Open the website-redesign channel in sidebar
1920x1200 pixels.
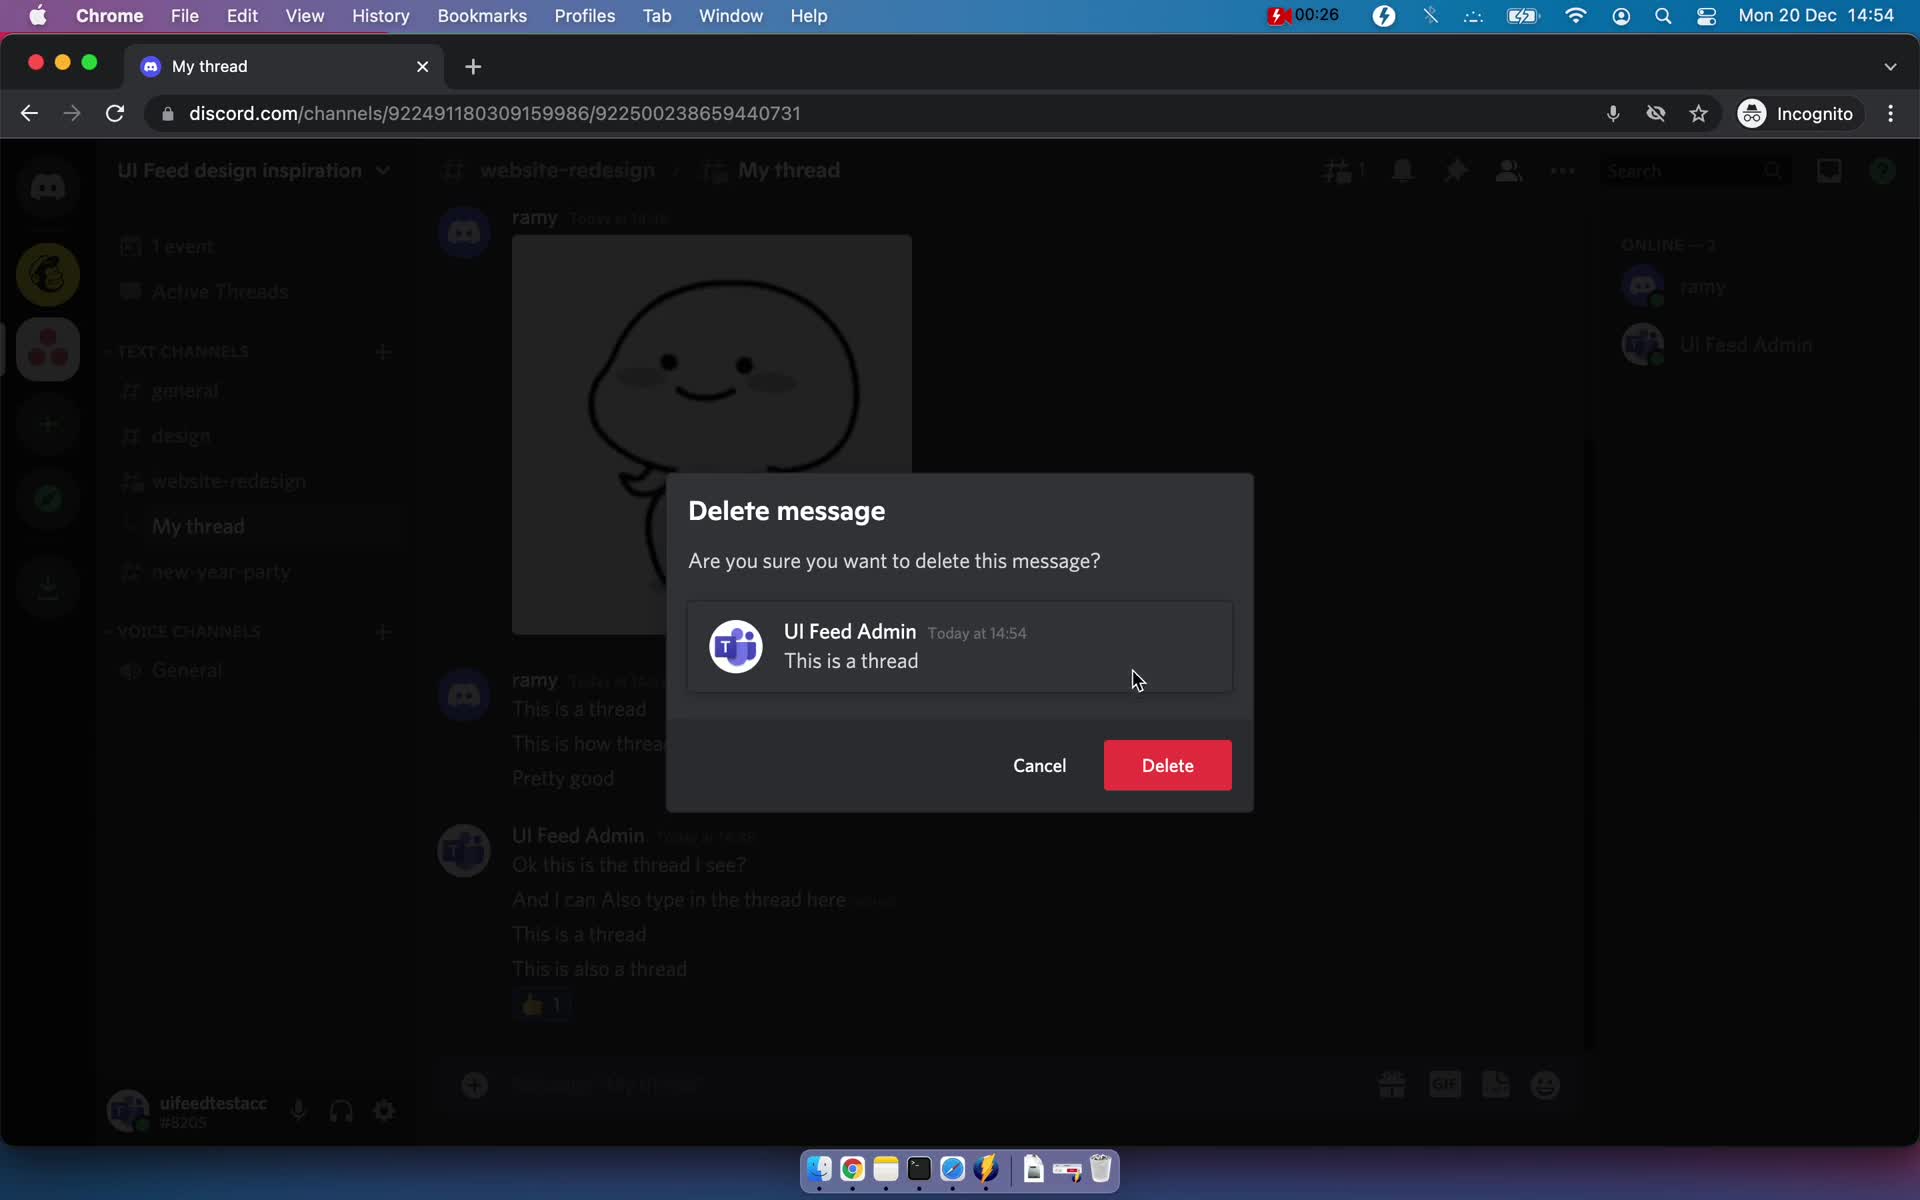(x=254, y=481)
